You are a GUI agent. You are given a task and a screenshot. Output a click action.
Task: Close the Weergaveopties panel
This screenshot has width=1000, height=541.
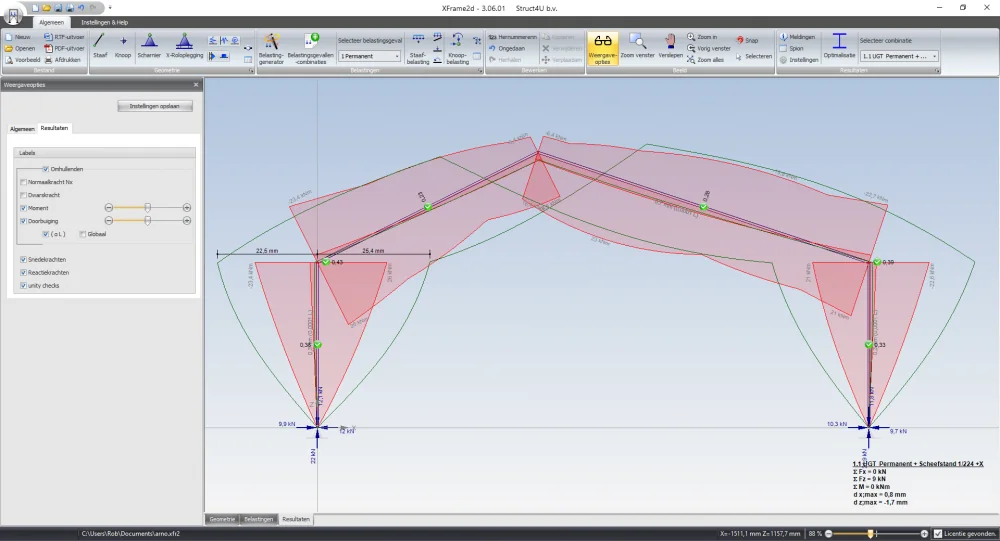click(196, 84)
